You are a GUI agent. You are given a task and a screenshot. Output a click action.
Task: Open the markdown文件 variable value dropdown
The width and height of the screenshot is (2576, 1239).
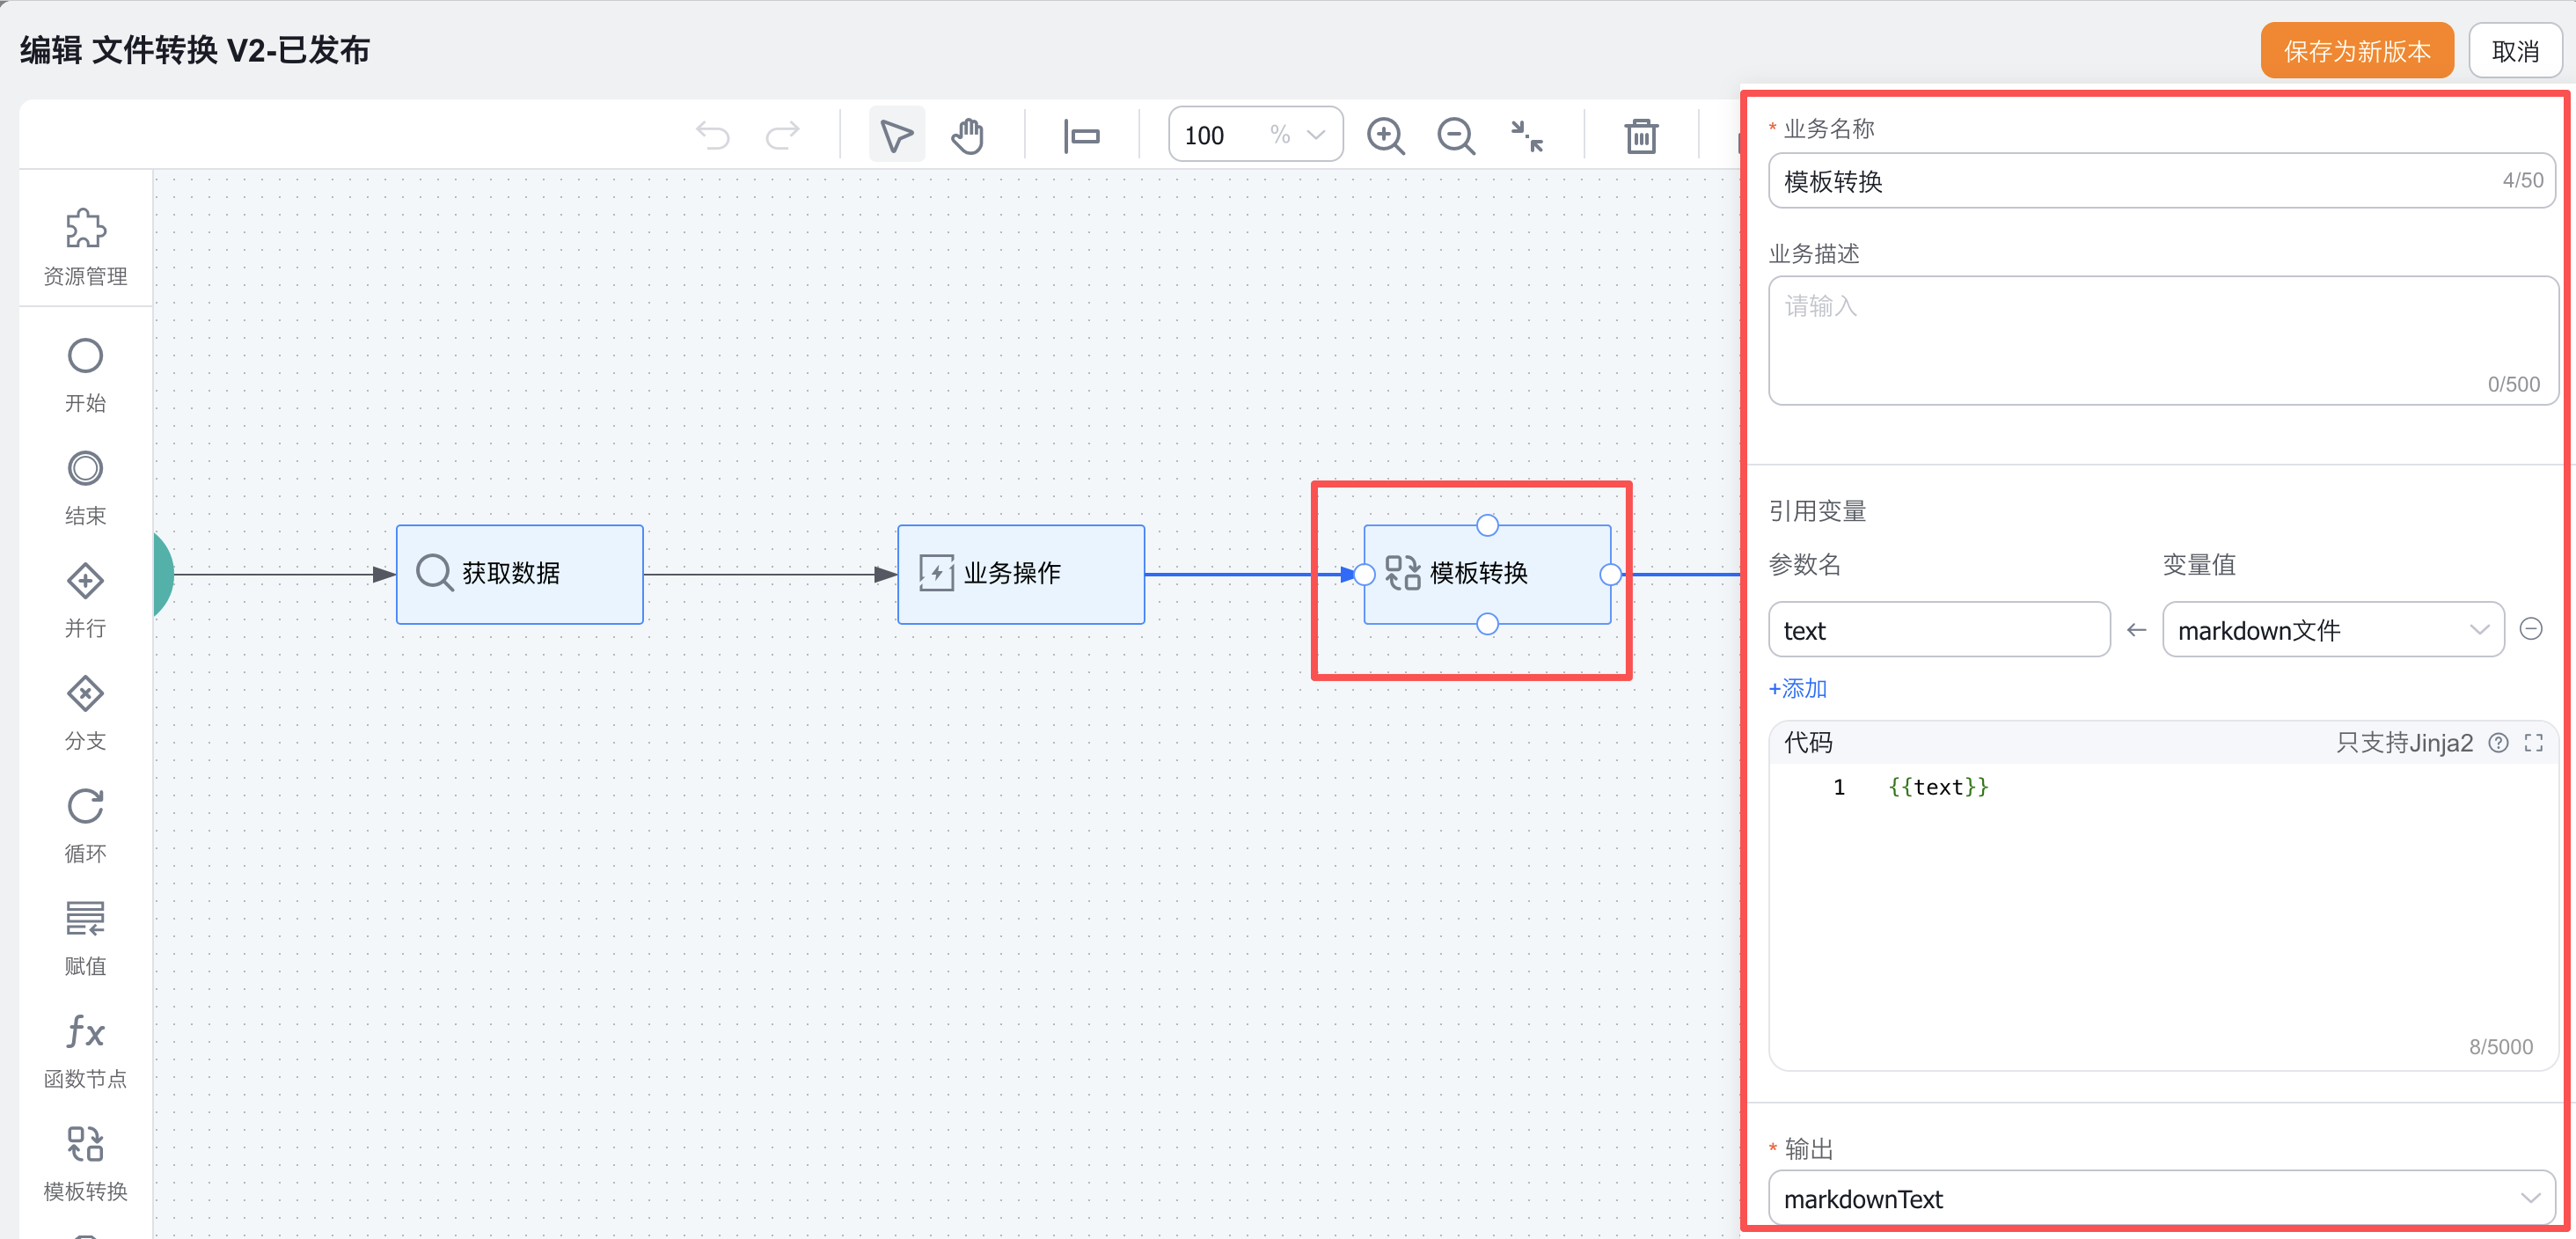(2331, 630)
